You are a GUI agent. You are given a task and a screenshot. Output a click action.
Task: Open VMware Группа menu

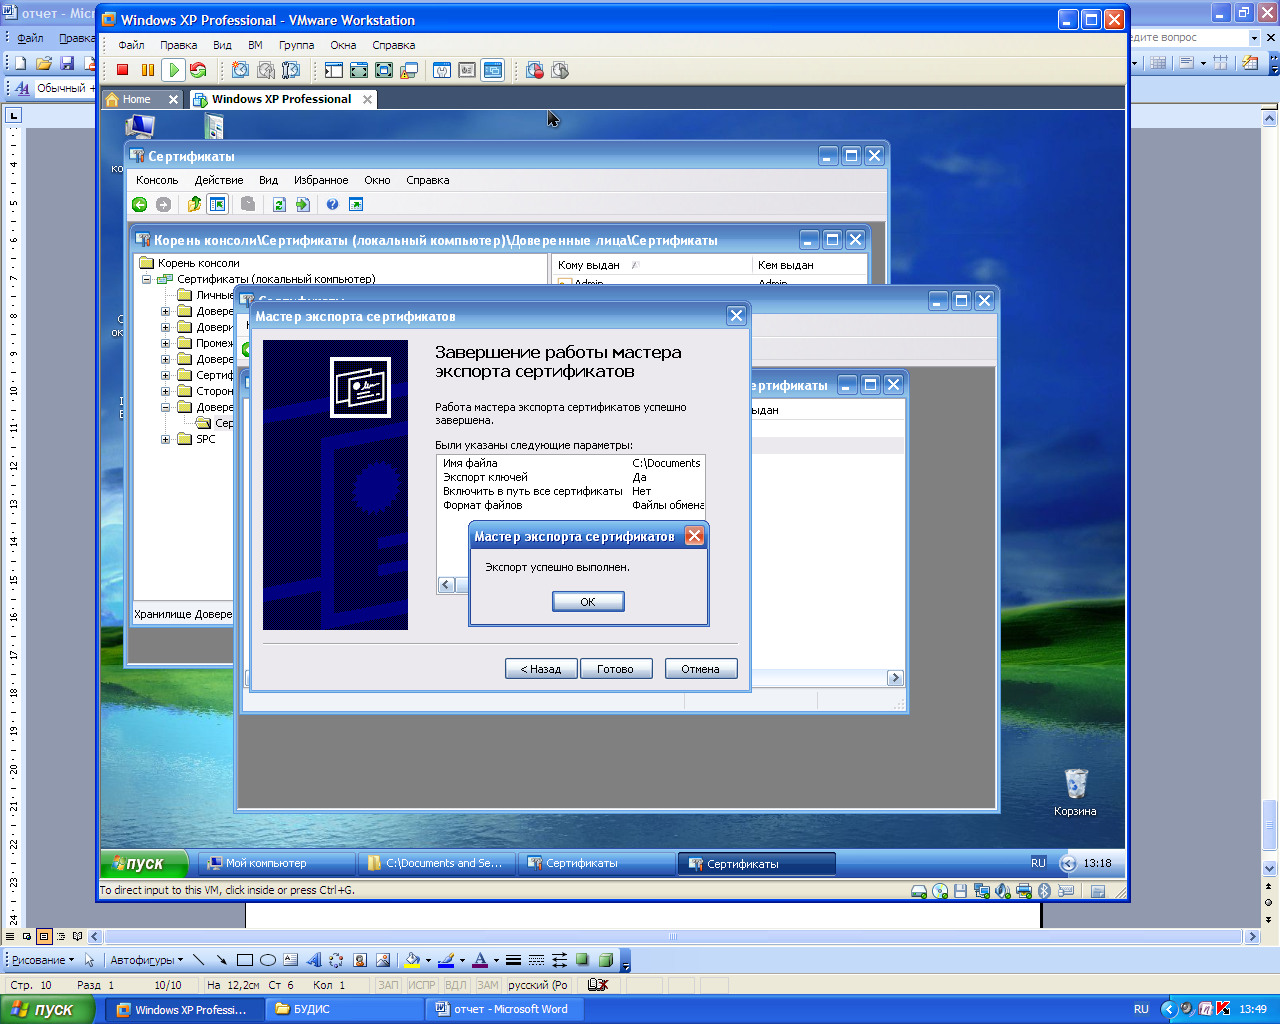pos(296,45)
